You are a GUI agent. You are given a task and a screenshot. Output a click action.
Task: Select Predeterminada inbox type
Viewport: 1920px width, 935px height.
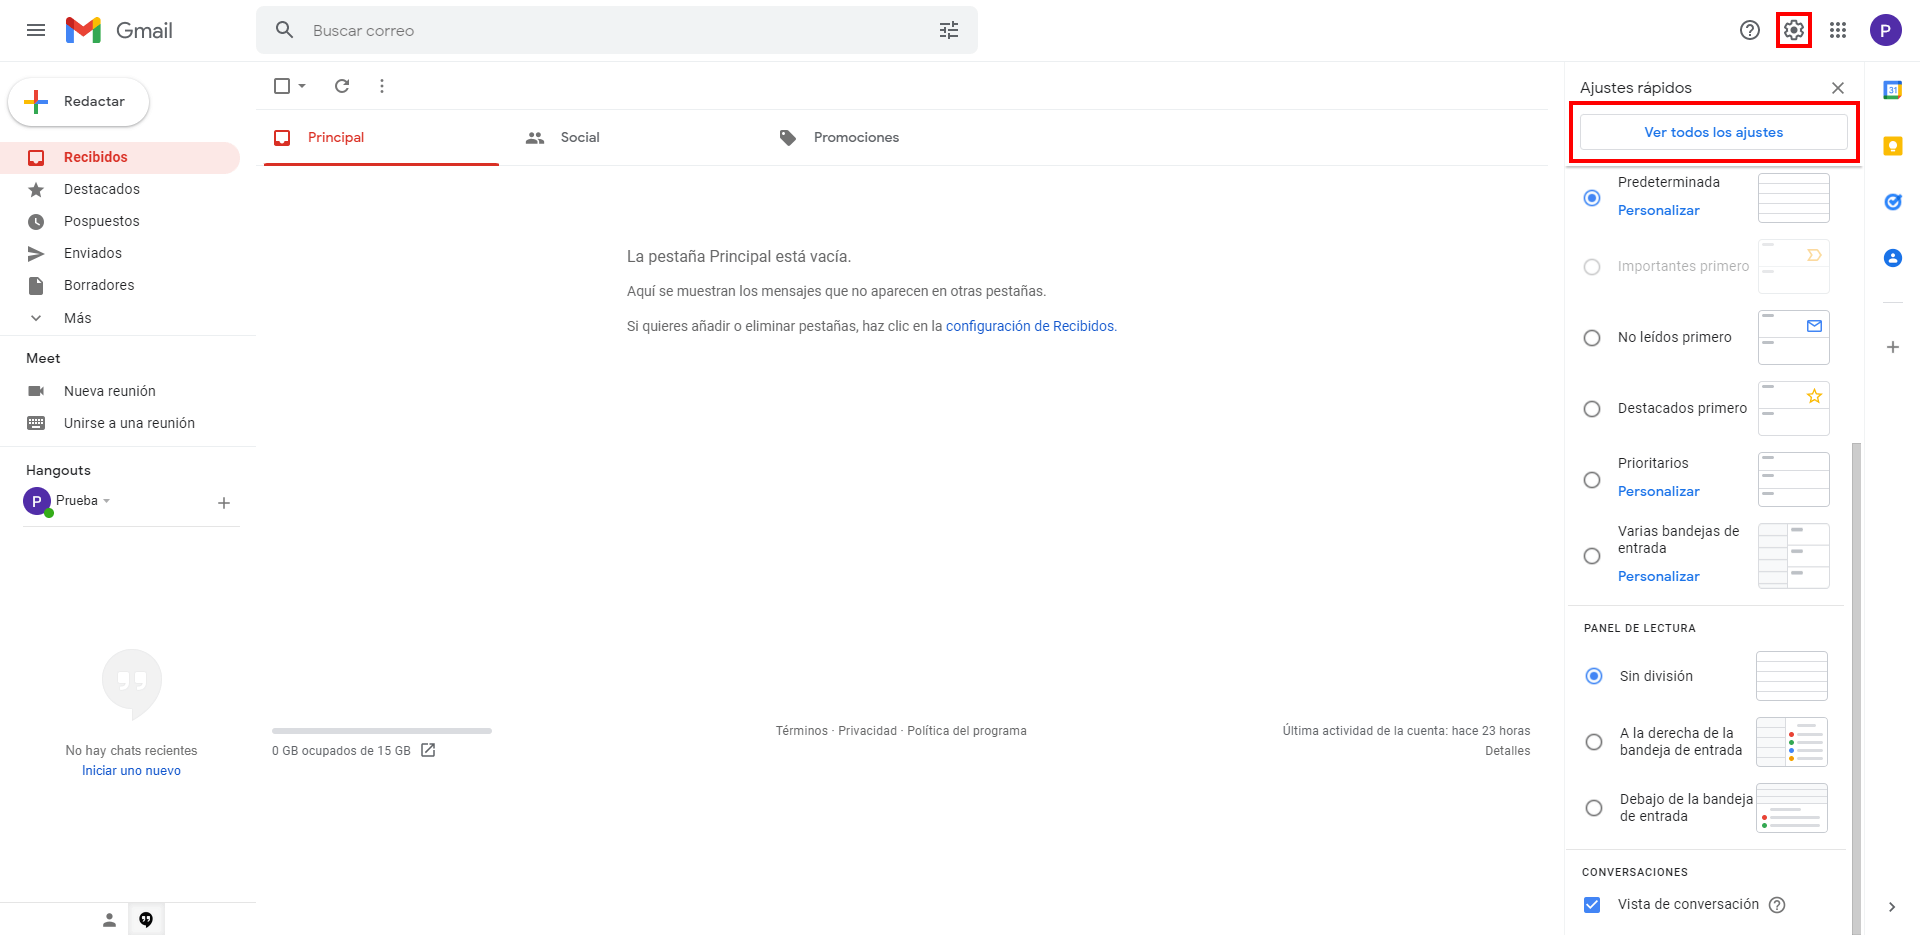click(1592, 198)
